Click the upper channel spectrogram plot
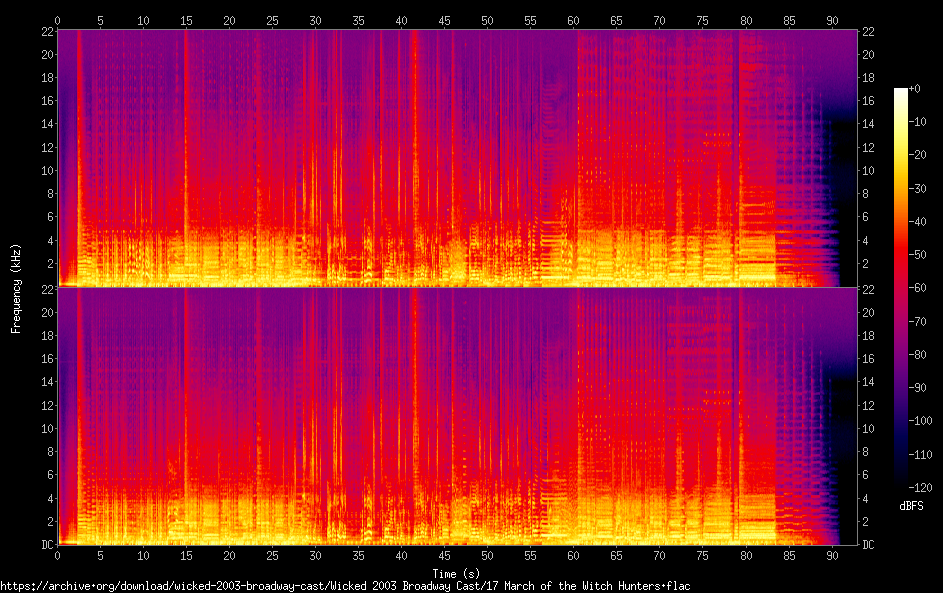Screen dimensions: 943x593 [x=457, y=158]
